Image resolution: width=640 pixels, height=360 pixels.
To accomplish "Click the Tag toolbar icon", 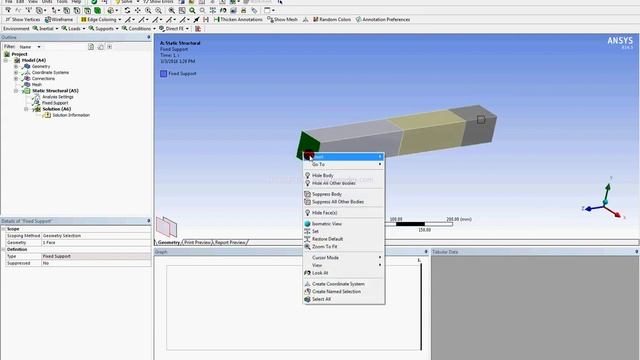I will (254, 10).
